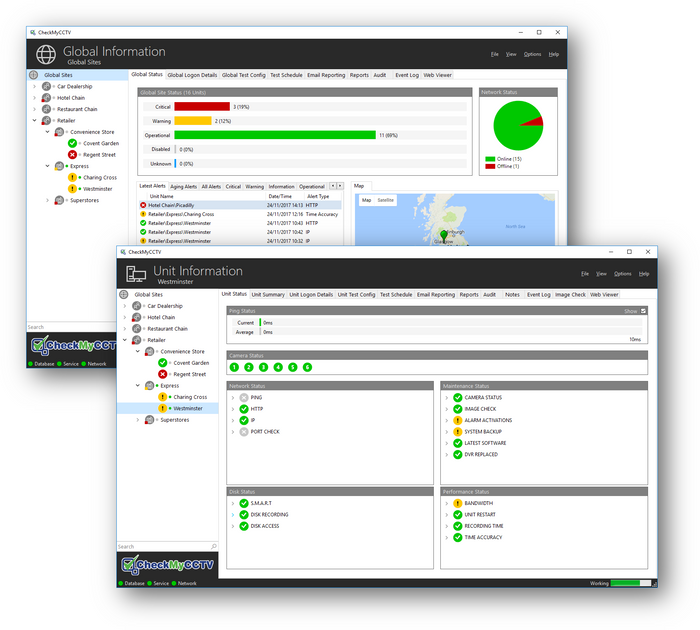Click the PING grey status icon
The width and height of the screenshot is (700, 630).
point(244,397)
